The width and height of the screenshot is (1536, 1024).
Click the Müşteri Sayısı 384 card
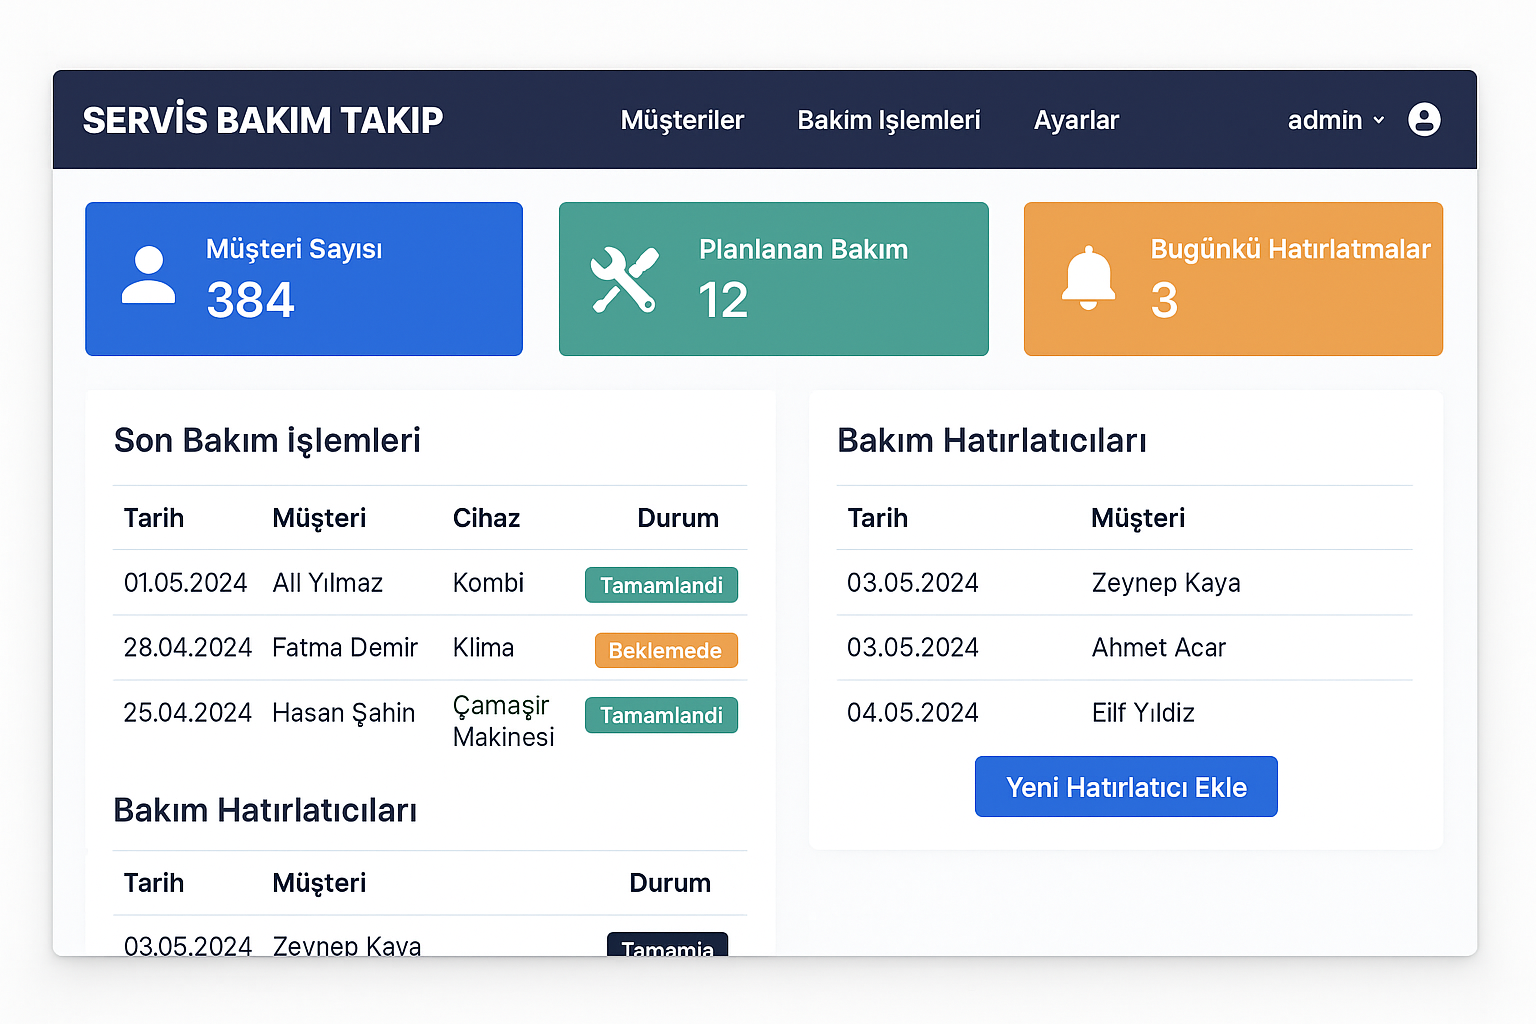pyautogui.click(x=304, y=279)
